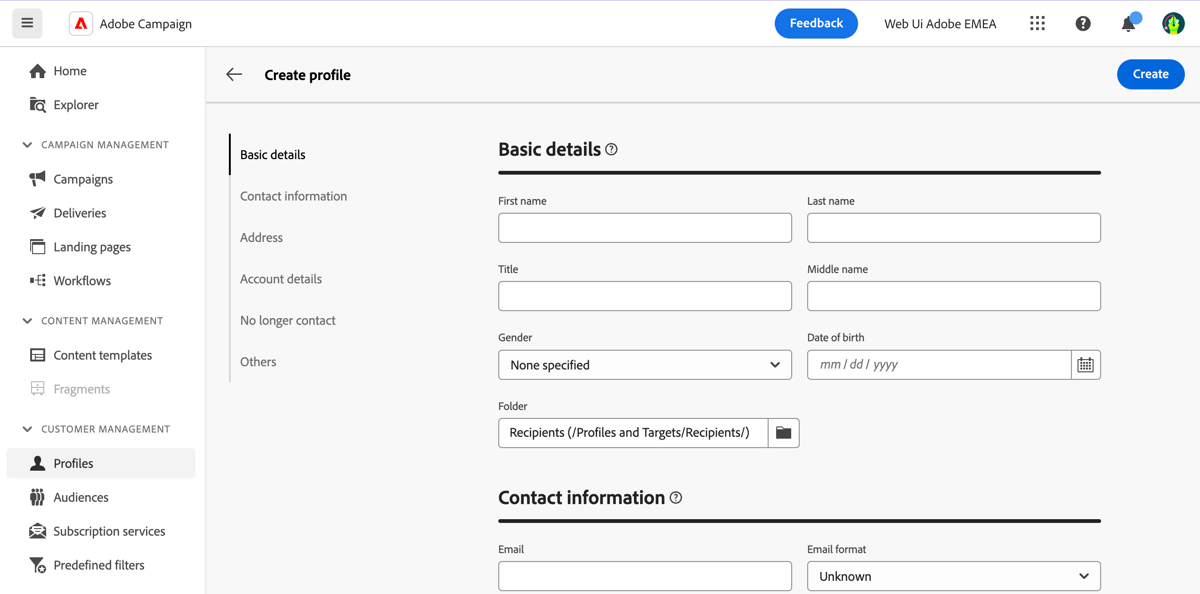Open the Email format dropdown
This screenshot has height=594, width=1200.
[952, 576]
